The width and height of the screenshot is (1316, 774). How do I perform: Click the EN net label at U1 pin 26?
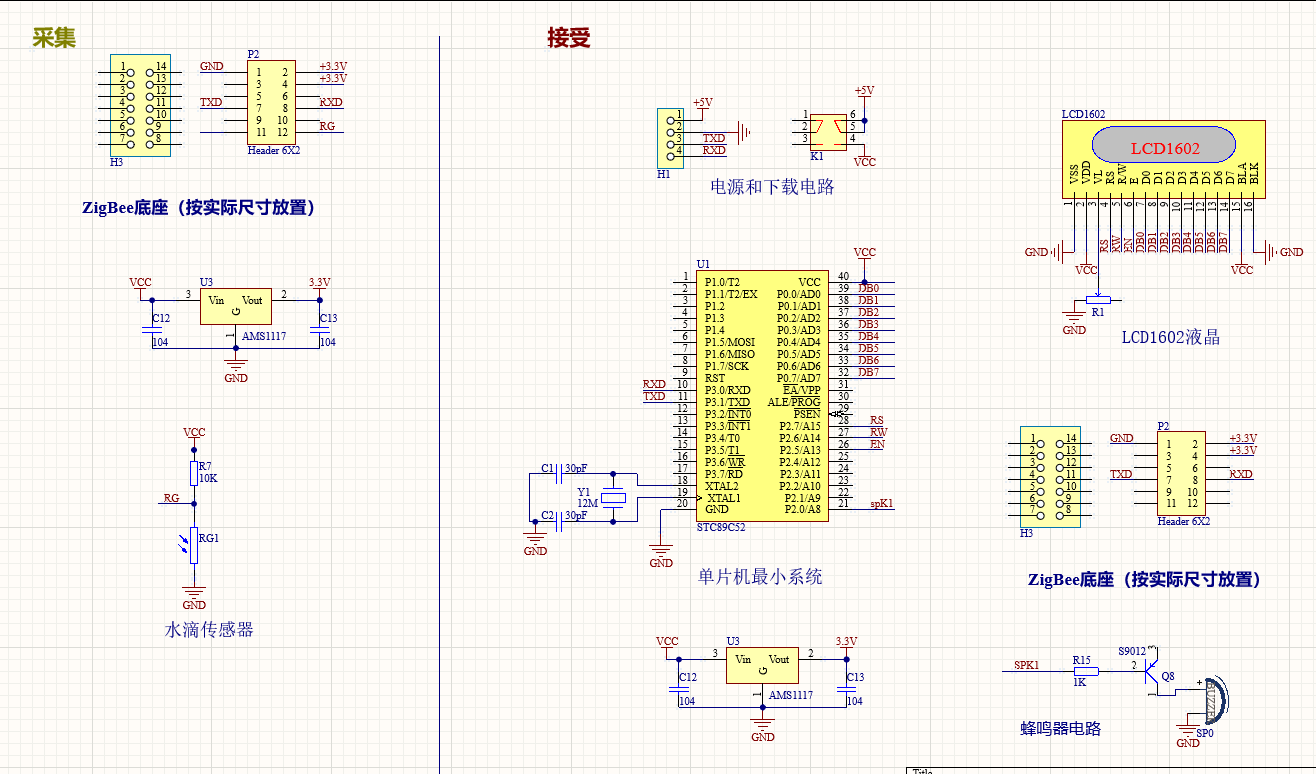877,444
